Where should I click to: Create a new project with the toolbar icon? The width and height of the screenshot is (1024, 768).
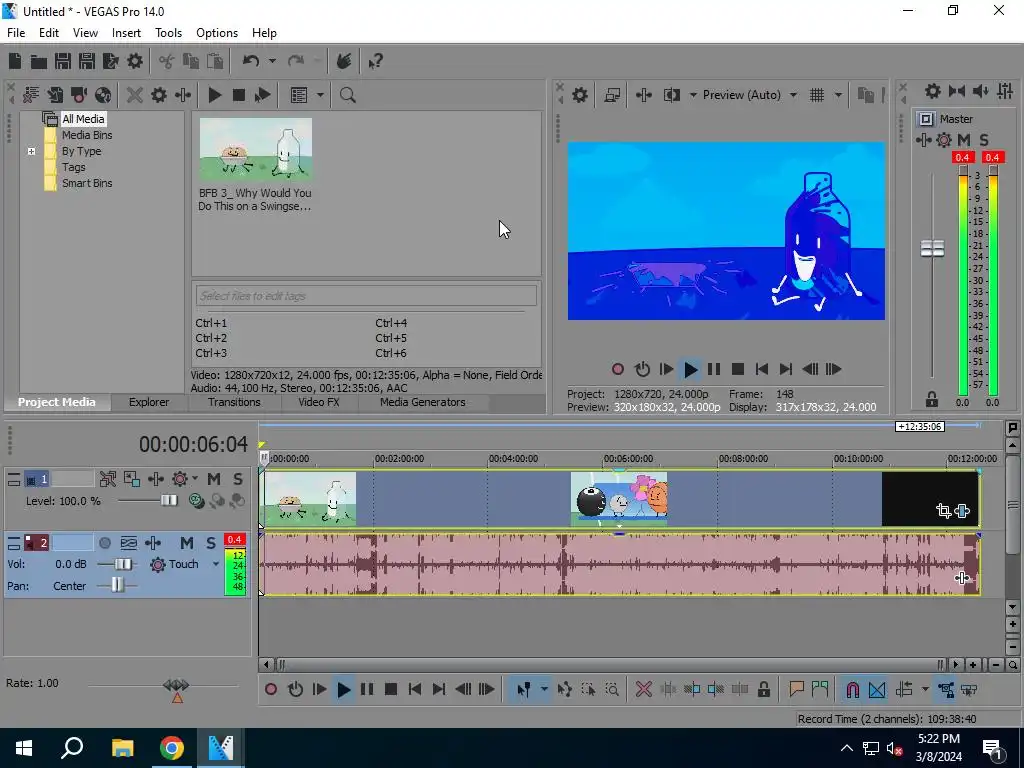point(14,61)
